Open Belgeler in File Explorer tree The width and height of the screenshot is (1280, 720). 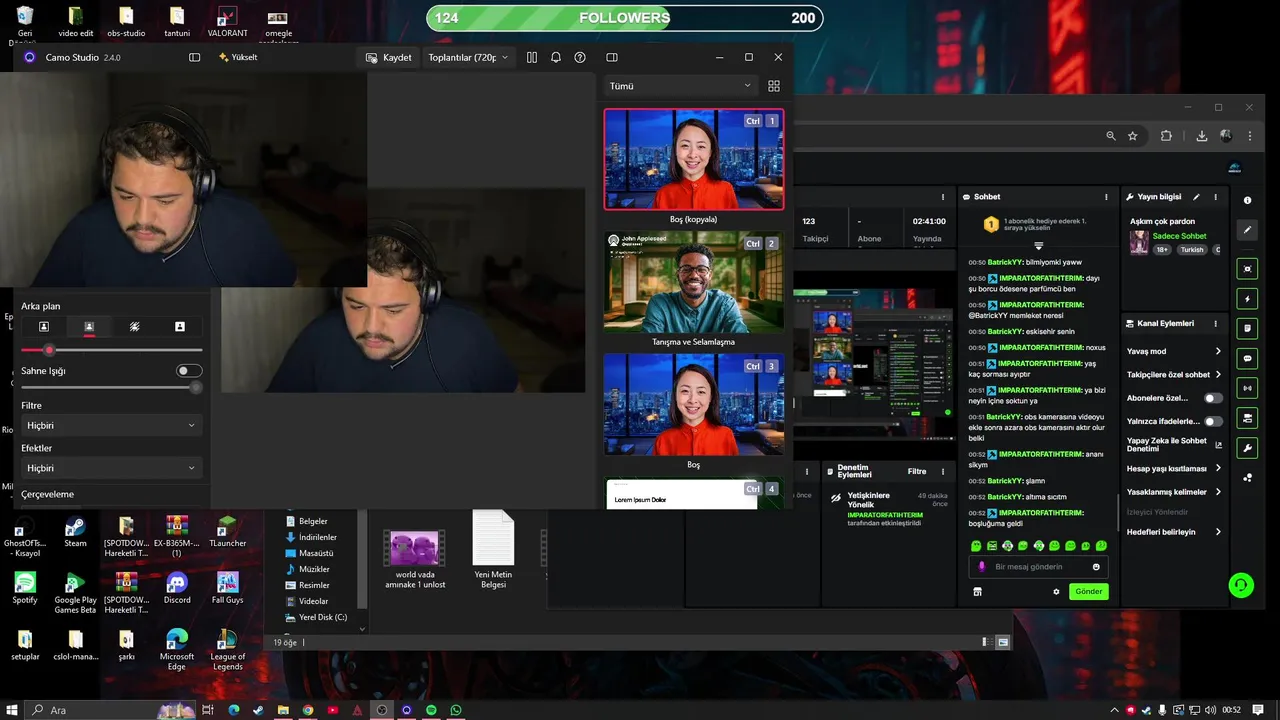click(x=313, y=521)
